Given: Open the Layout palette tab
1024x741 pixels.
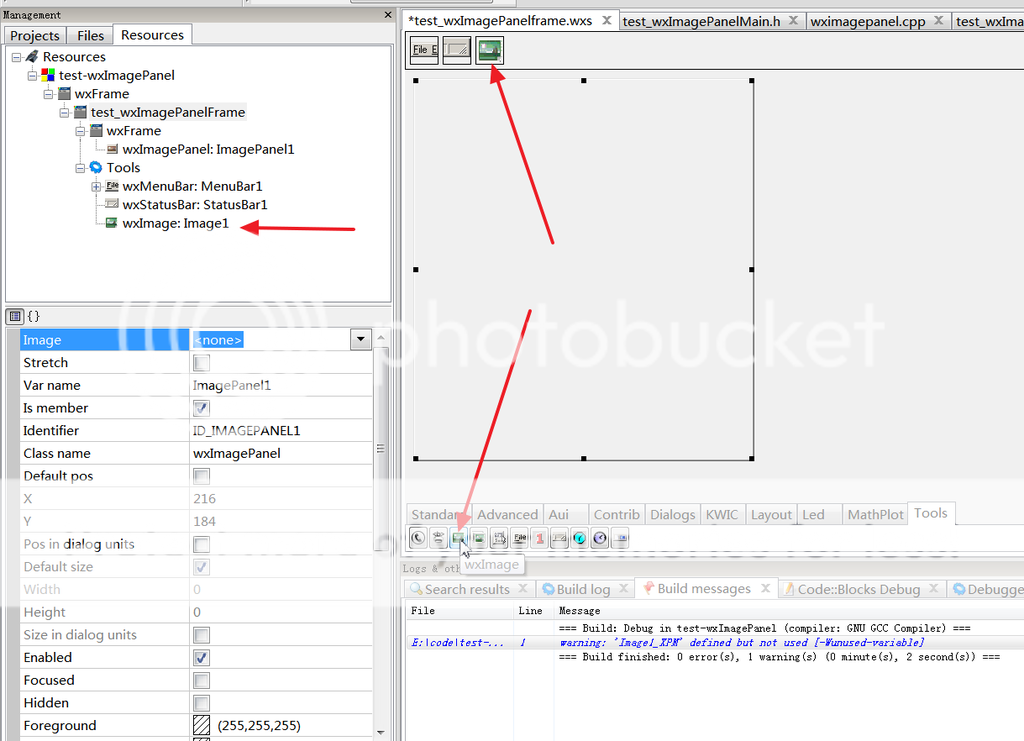Looking at the screenshot, I should click(771, 514).
